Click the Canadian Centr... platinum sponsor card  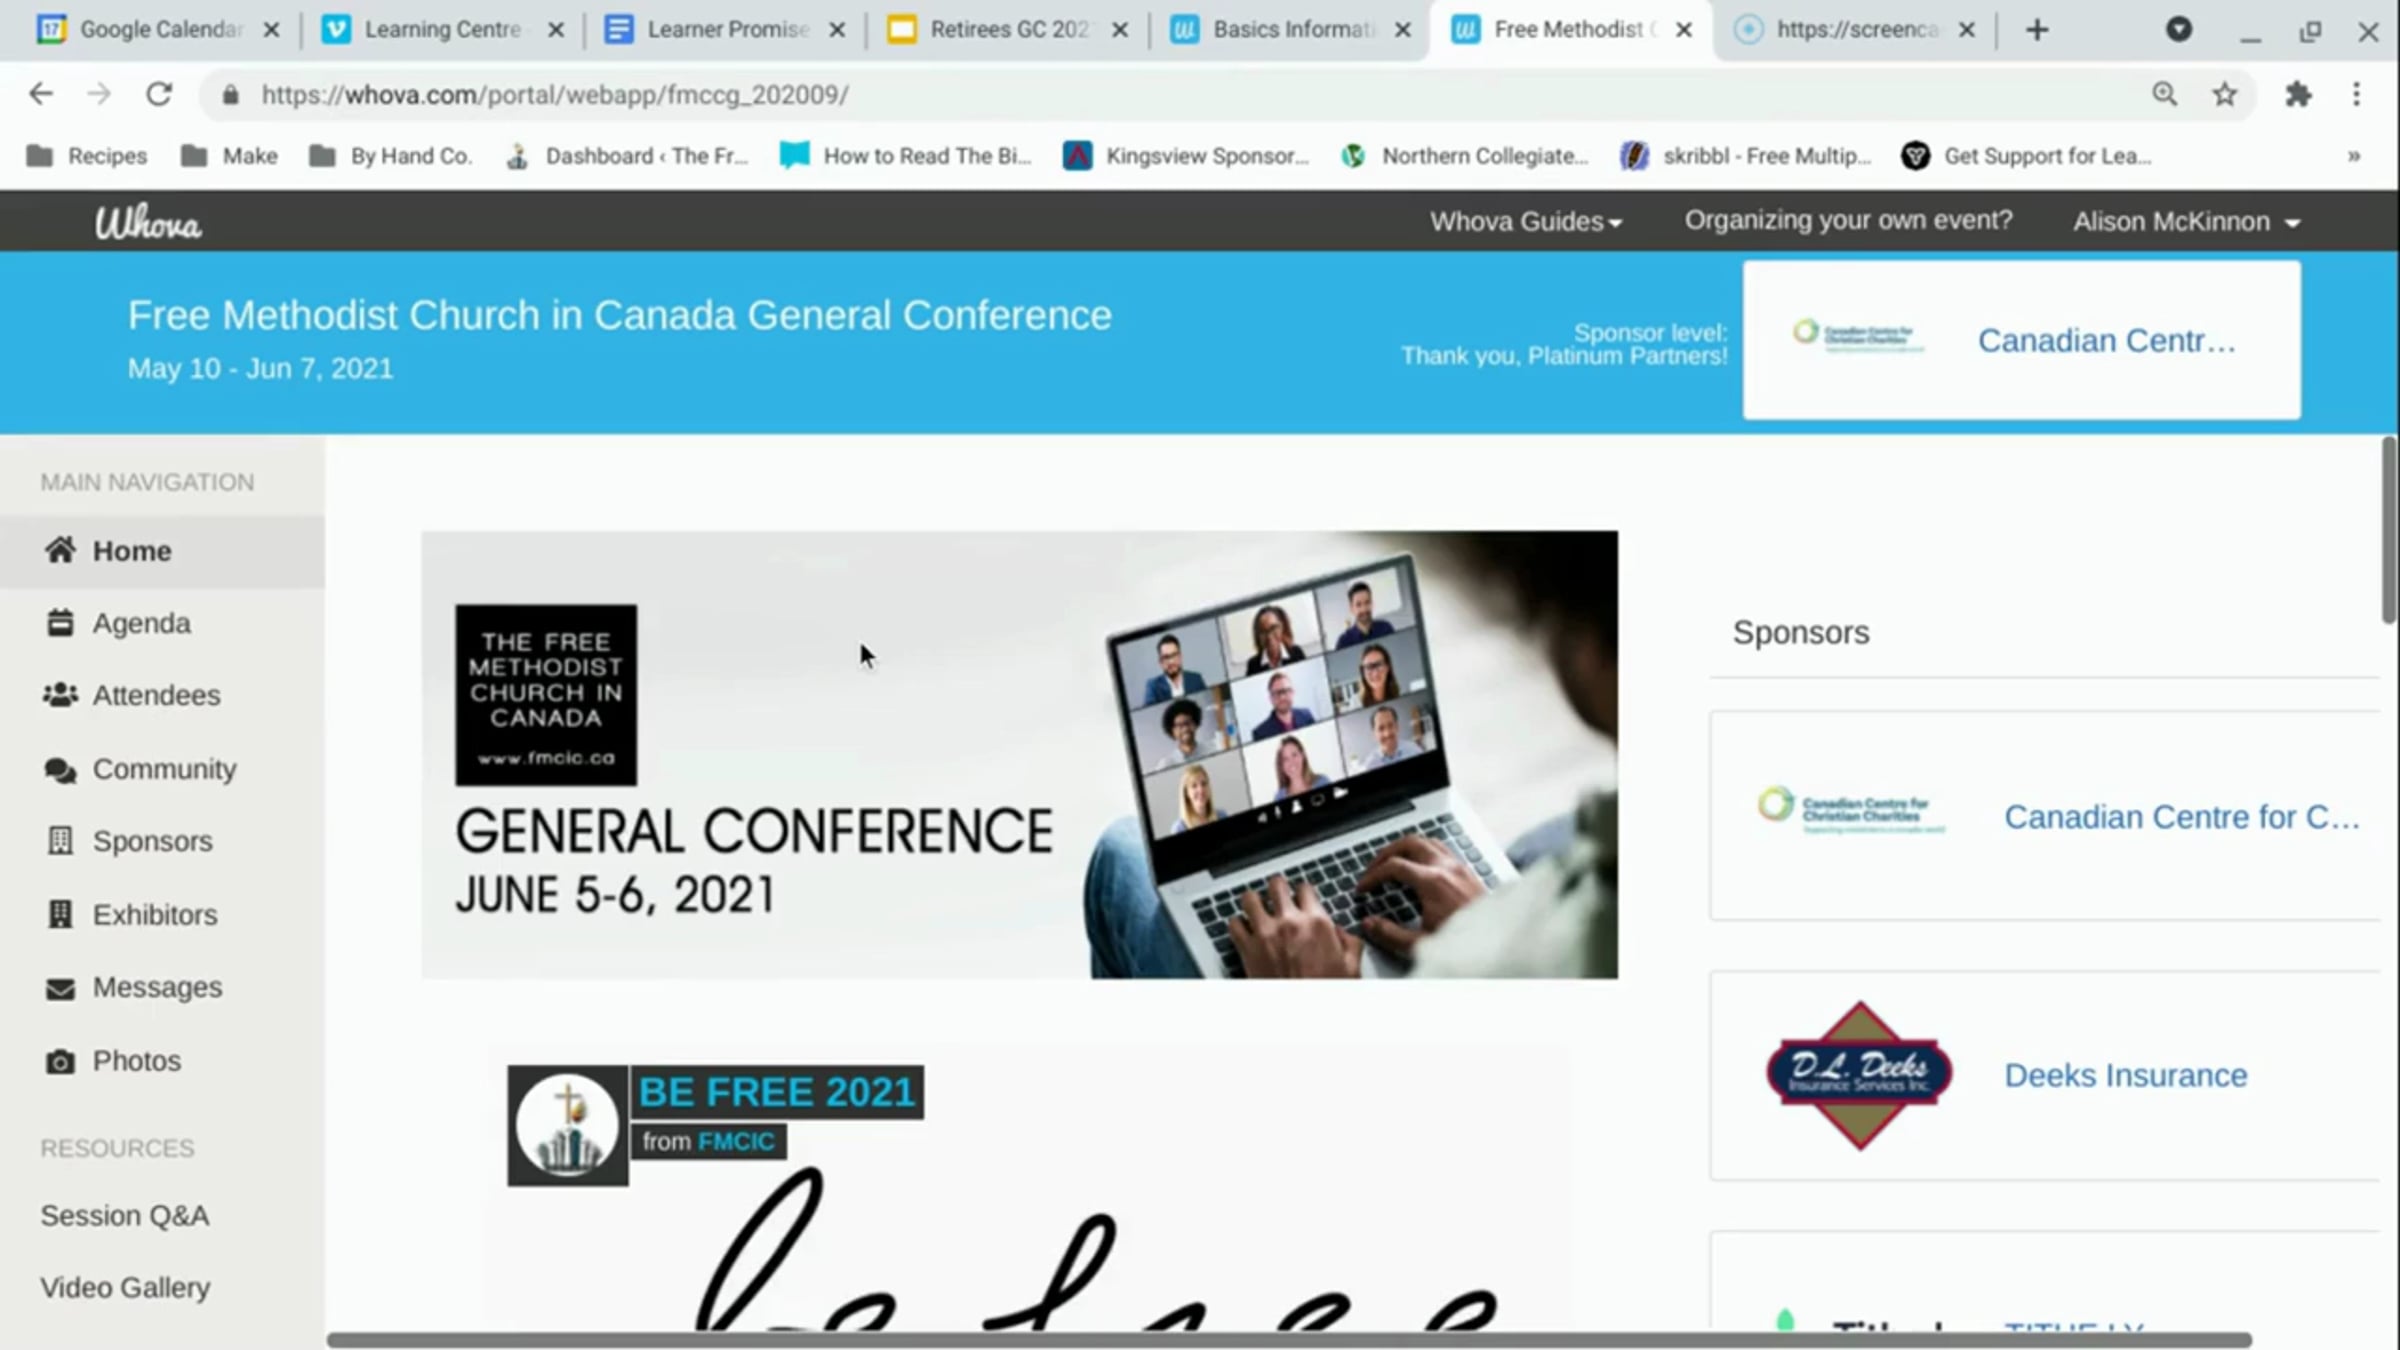click(2021, 340)
